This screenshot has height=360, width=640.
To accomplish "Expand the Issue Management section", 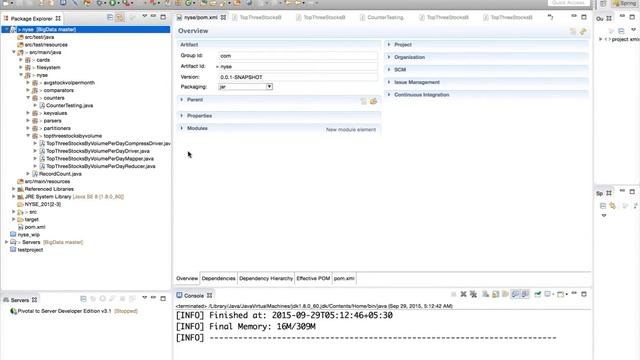I will tap(389, 82).
